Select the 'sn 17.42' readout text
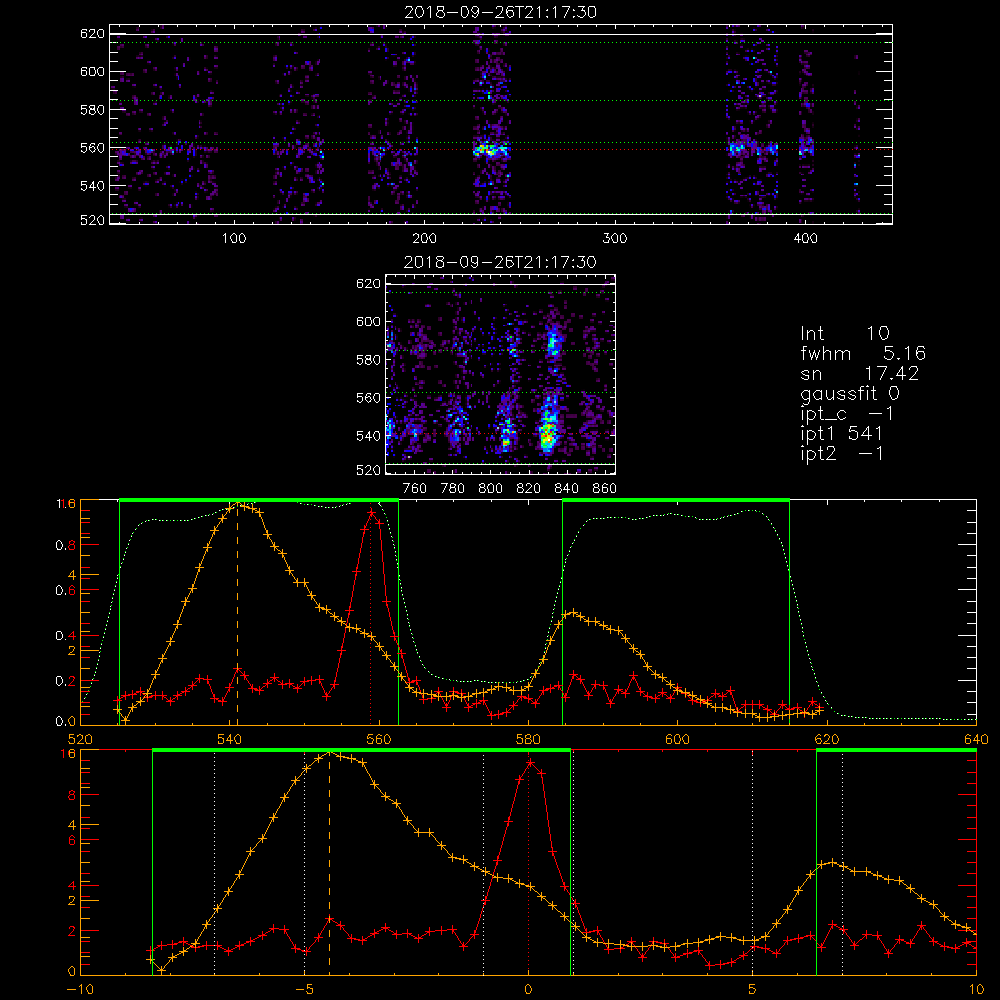Viewport: 1000px width, 1000px height. (860, 373)
